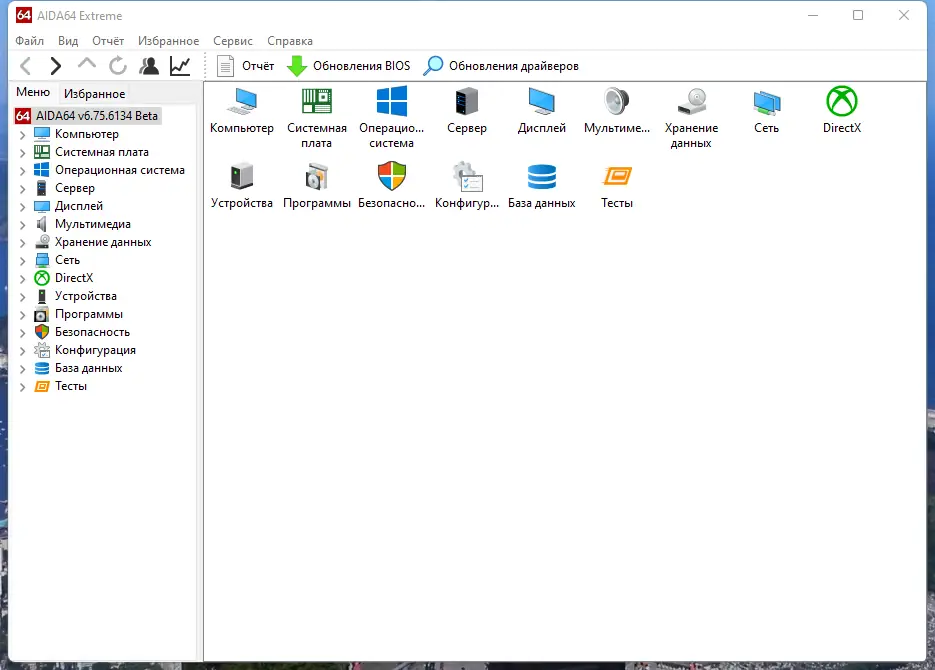Expand the Операционная система tree chevron
The height and width of the screenshot is (670, 935).
(x=22, y=170)
